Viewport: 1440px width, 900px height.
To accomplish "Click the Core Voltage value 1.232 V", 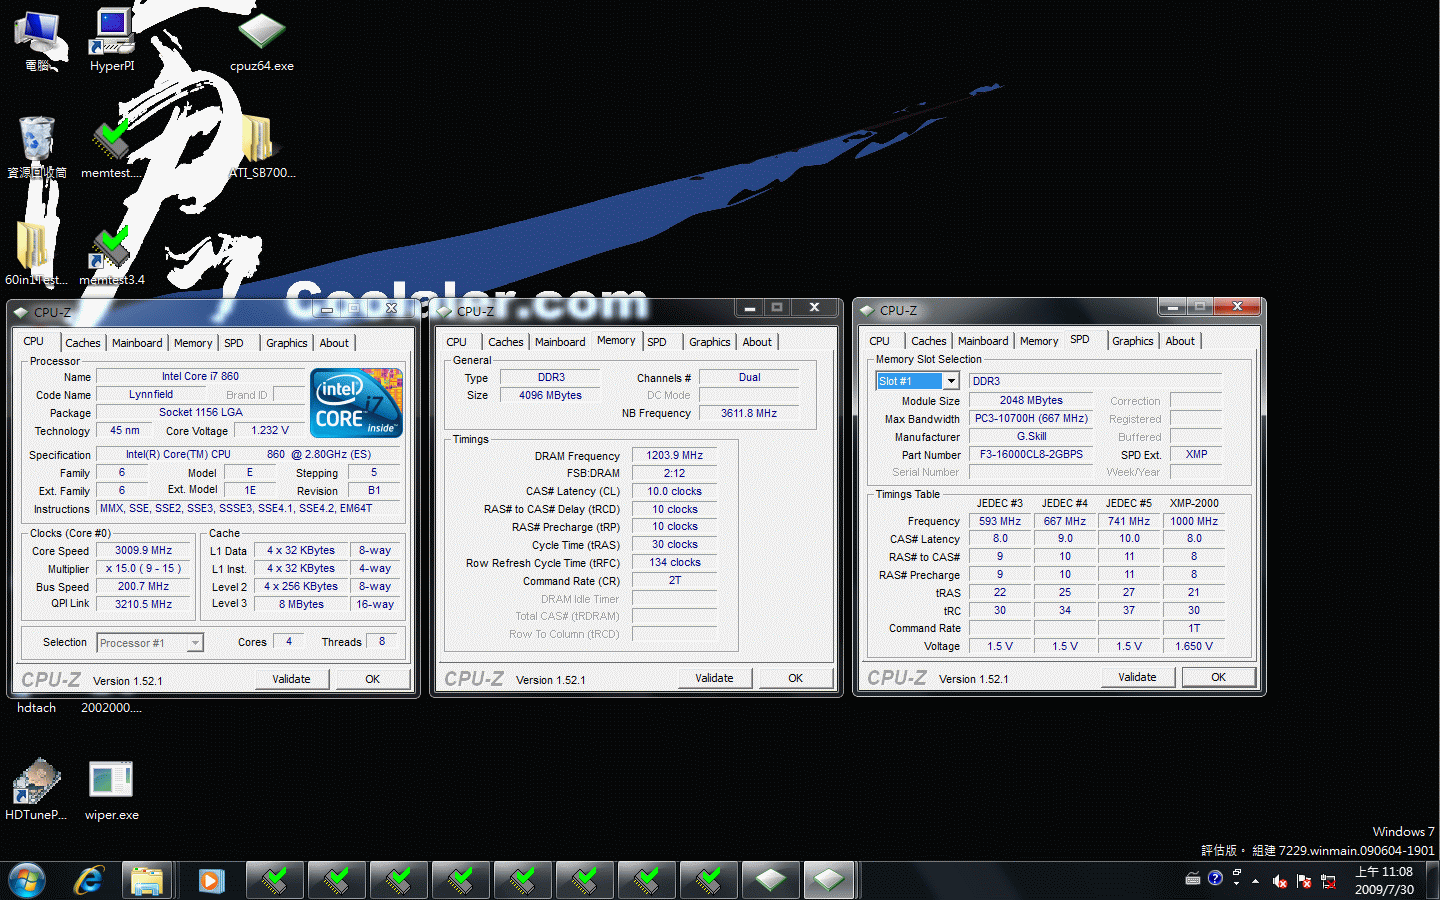I will pos(269,431).
